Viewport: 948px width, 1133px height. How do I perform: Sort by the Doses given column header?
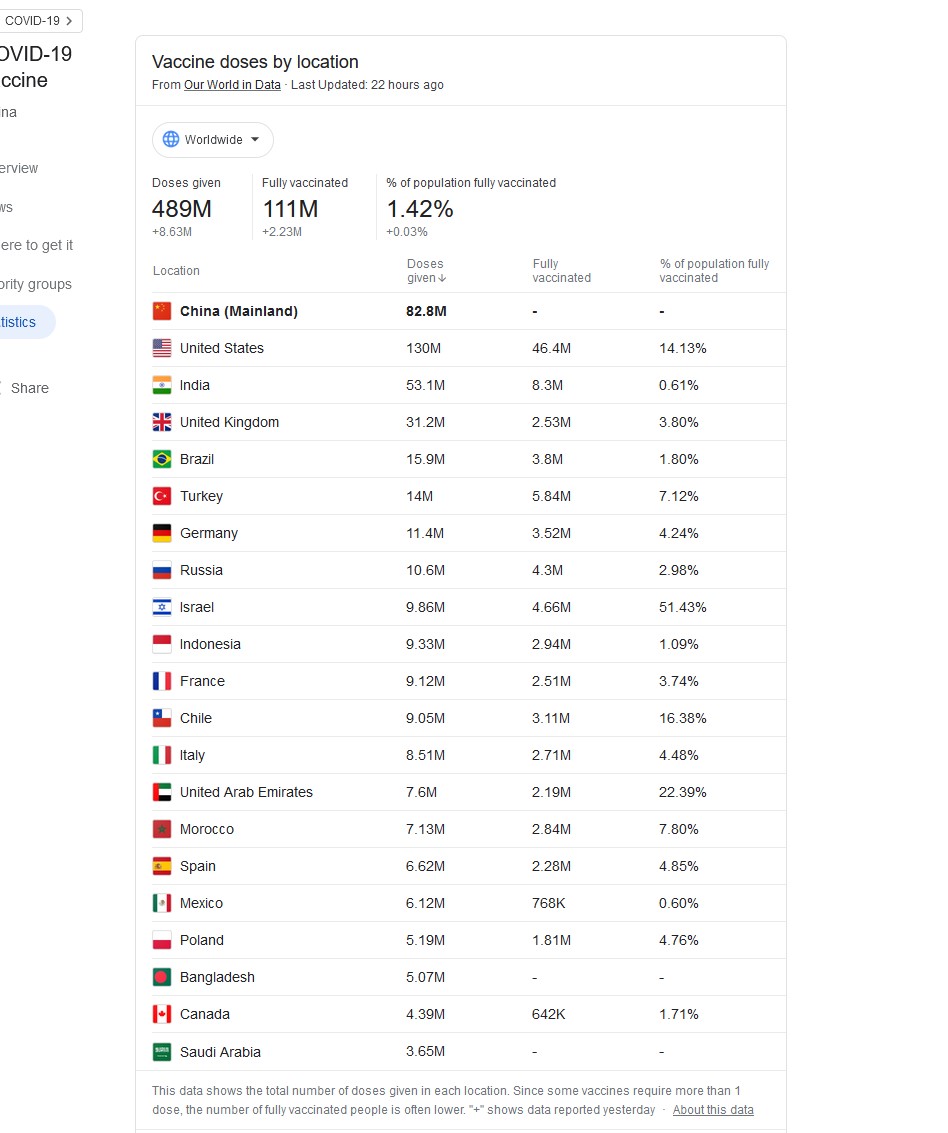(426, 271)
